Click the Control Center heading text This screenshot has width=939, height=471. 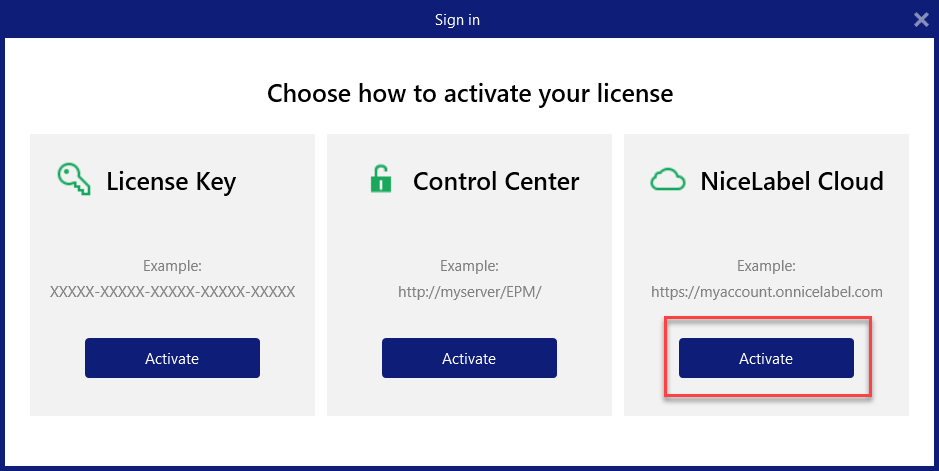[496, 181]
